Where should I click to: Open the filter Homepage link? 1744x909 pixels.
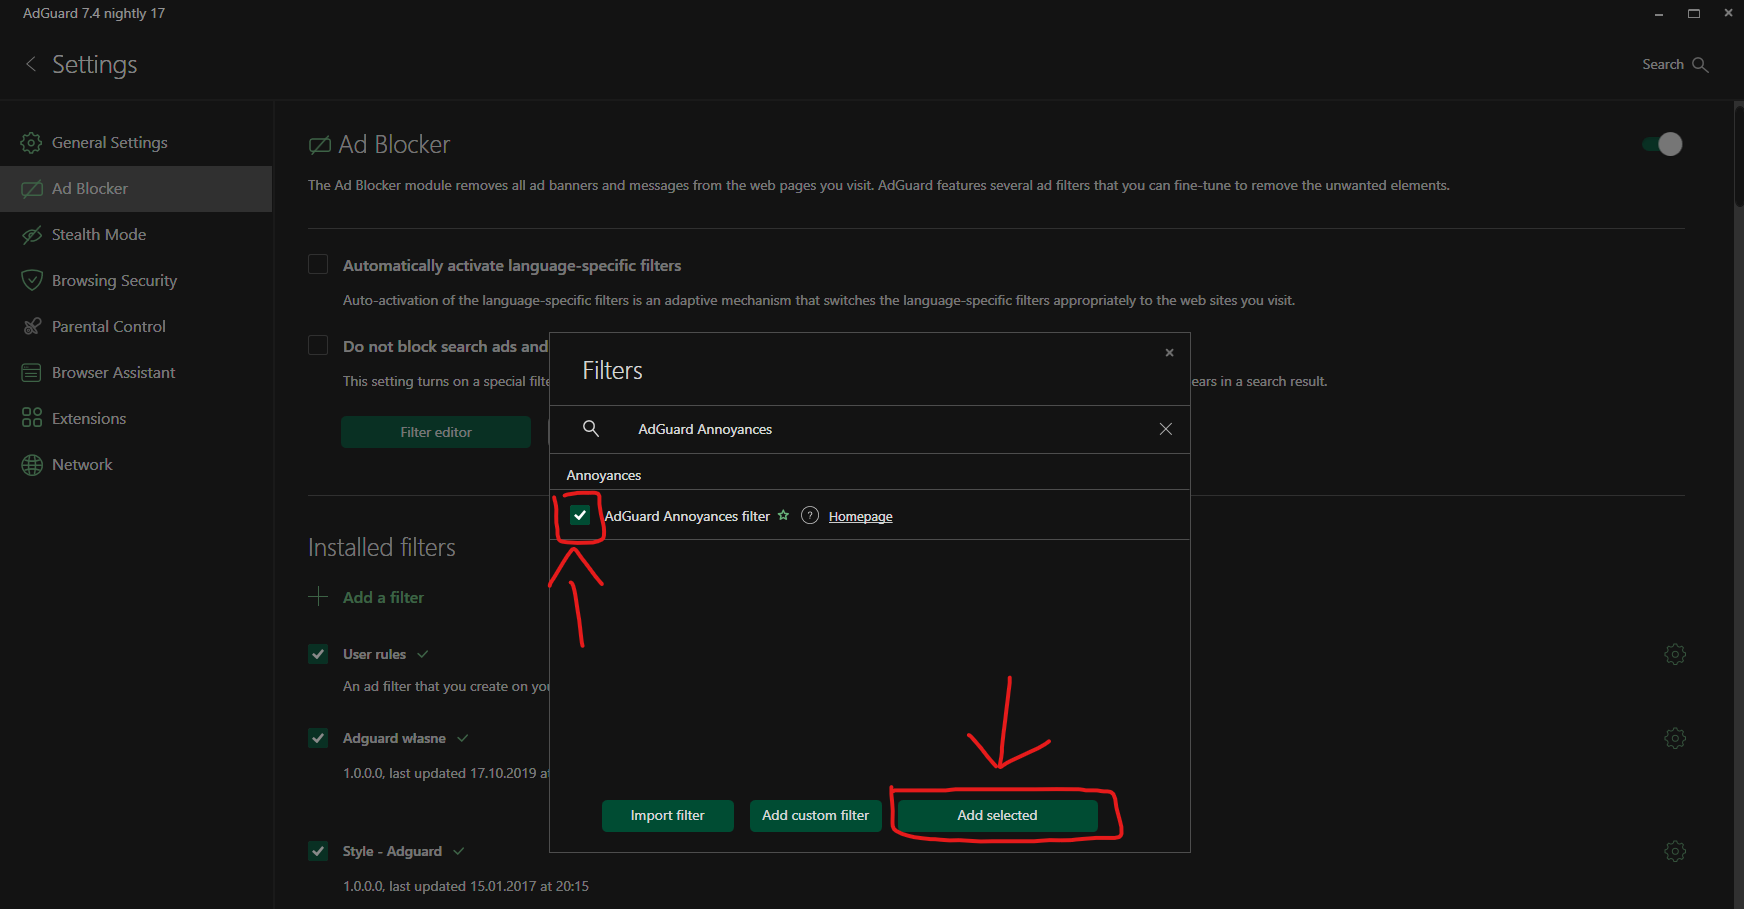pyautogui.click(x=860, y=516)
